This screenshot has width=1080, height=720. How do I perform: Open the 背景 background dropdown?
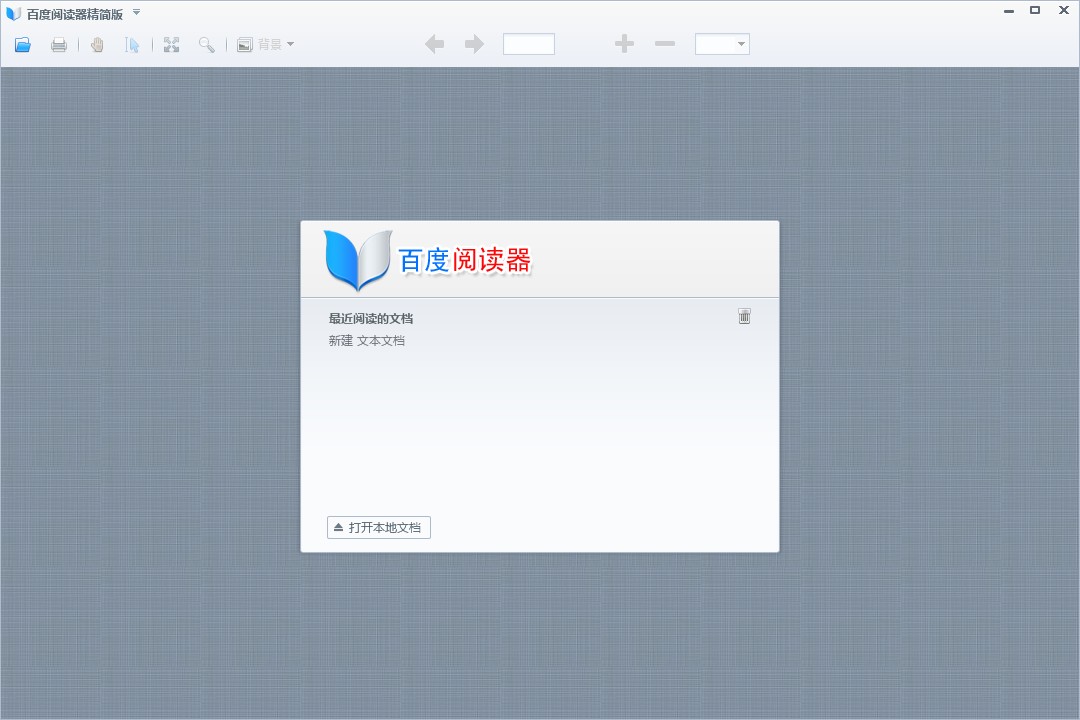tap(266, 45)
